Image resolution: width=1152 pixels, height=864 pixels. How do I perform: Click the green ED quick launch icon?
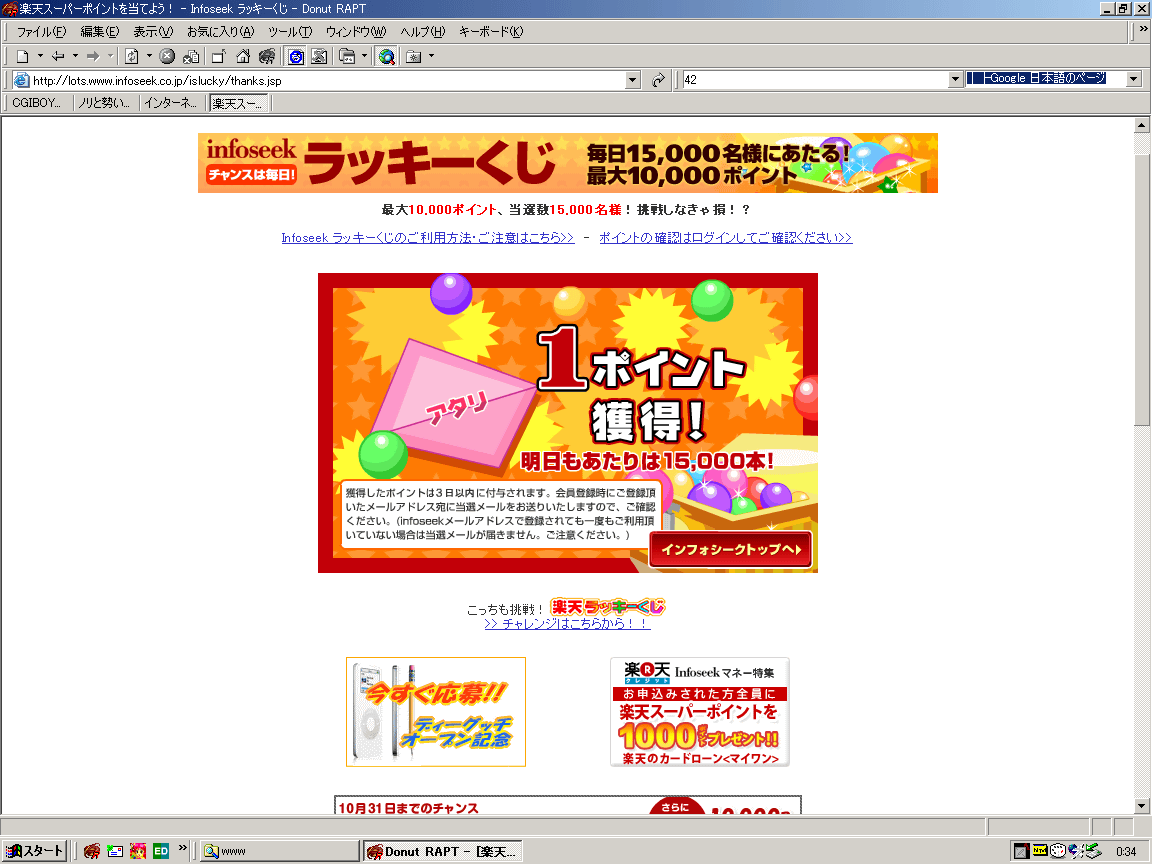(161, 851)
